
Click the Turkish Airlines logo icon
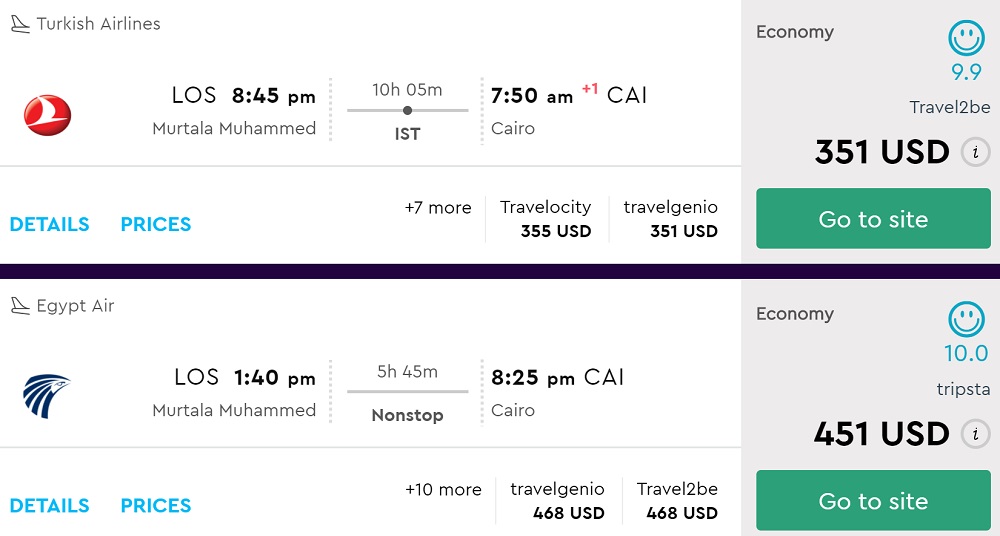click(x=47, y=115)
